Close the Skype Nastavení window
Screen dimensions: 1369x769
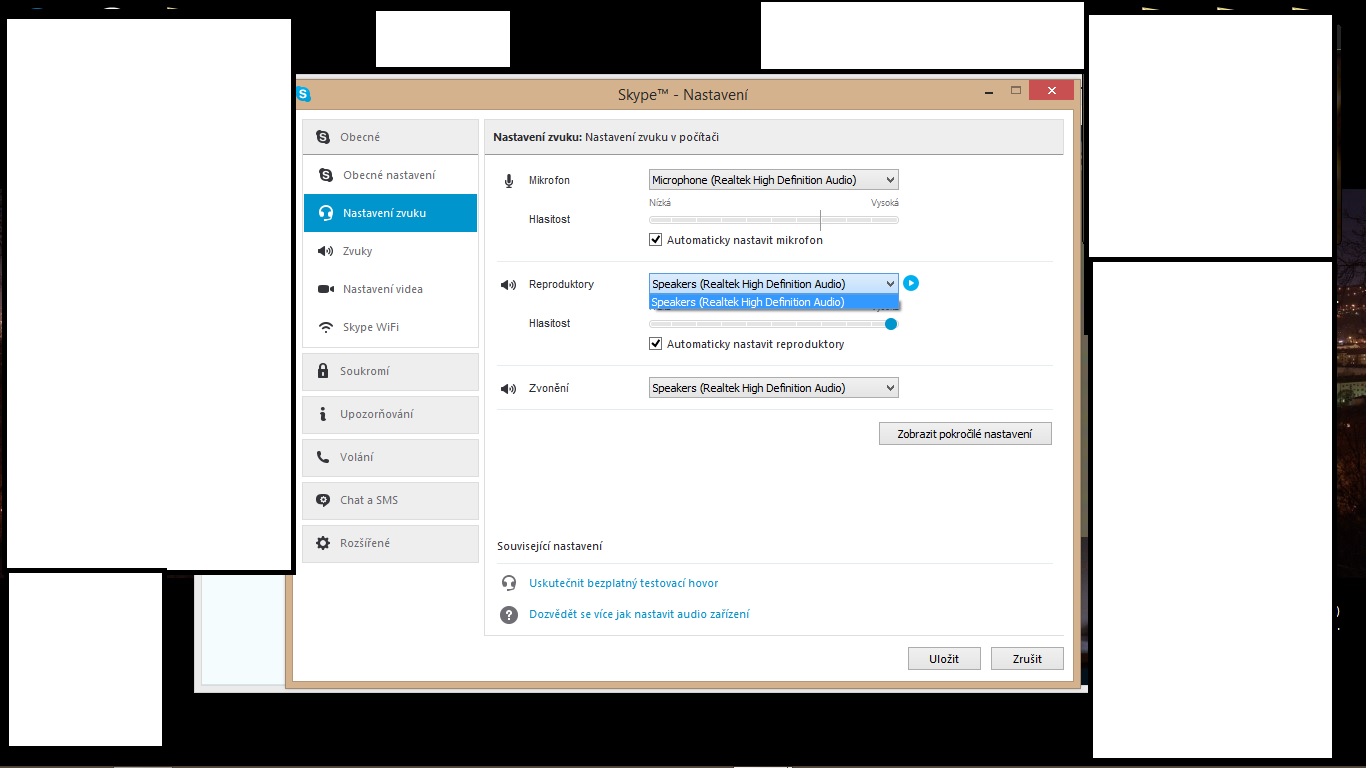pyautogui.click(x=1052, y=90)
